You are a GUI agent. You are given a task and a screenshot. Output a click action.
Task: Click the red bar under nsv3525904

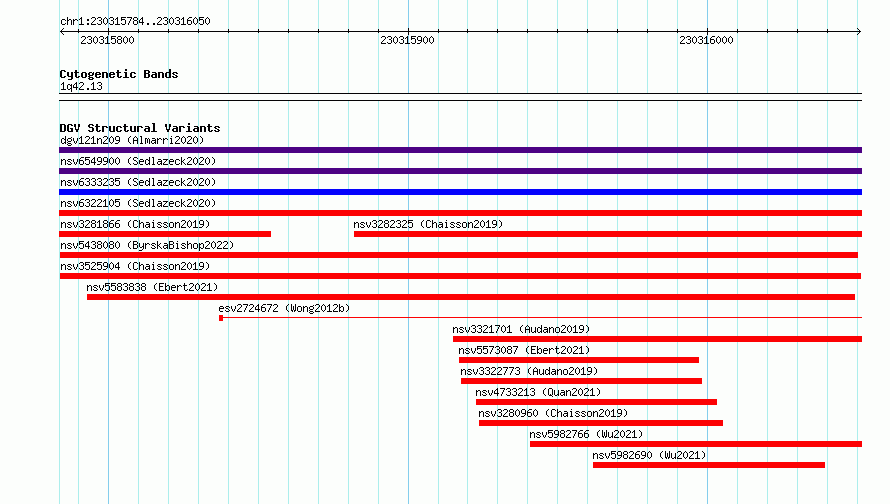tap(460, 276)
